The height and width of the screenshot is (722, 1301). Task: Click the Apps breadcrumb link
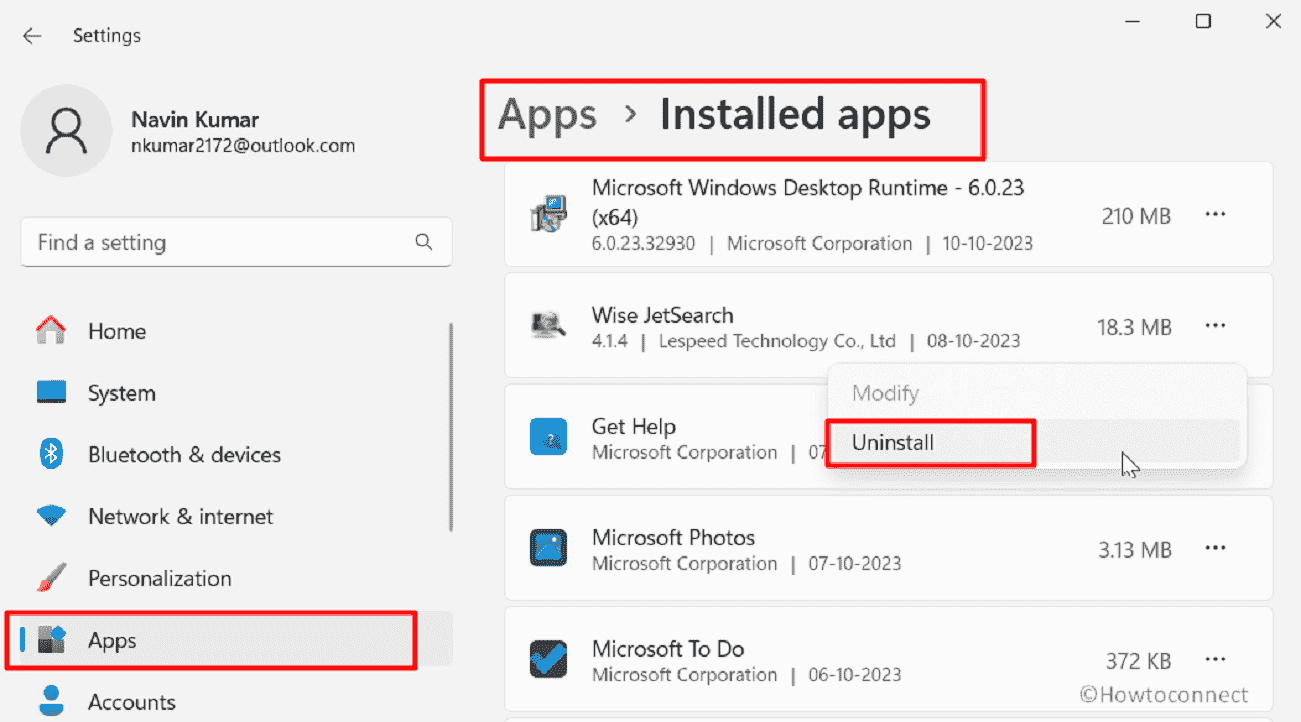point(547,115)
